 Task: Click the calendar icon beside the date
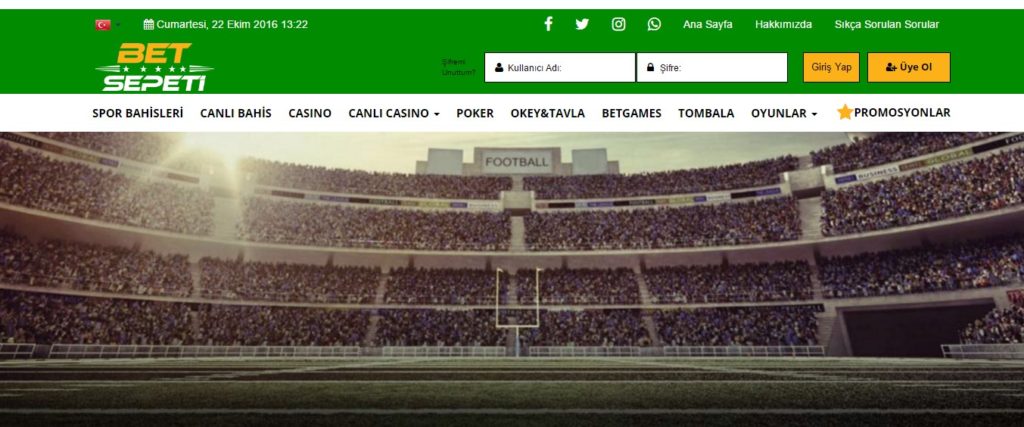[x=149, y=25]
